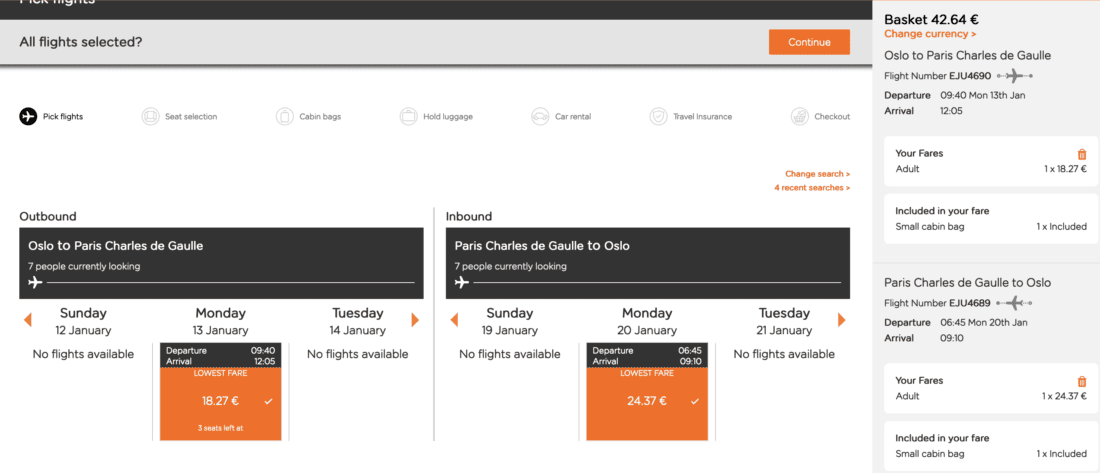Click the Cabin bags step icon
This screenshot has height=473, width=1100.
pos(285,116)
